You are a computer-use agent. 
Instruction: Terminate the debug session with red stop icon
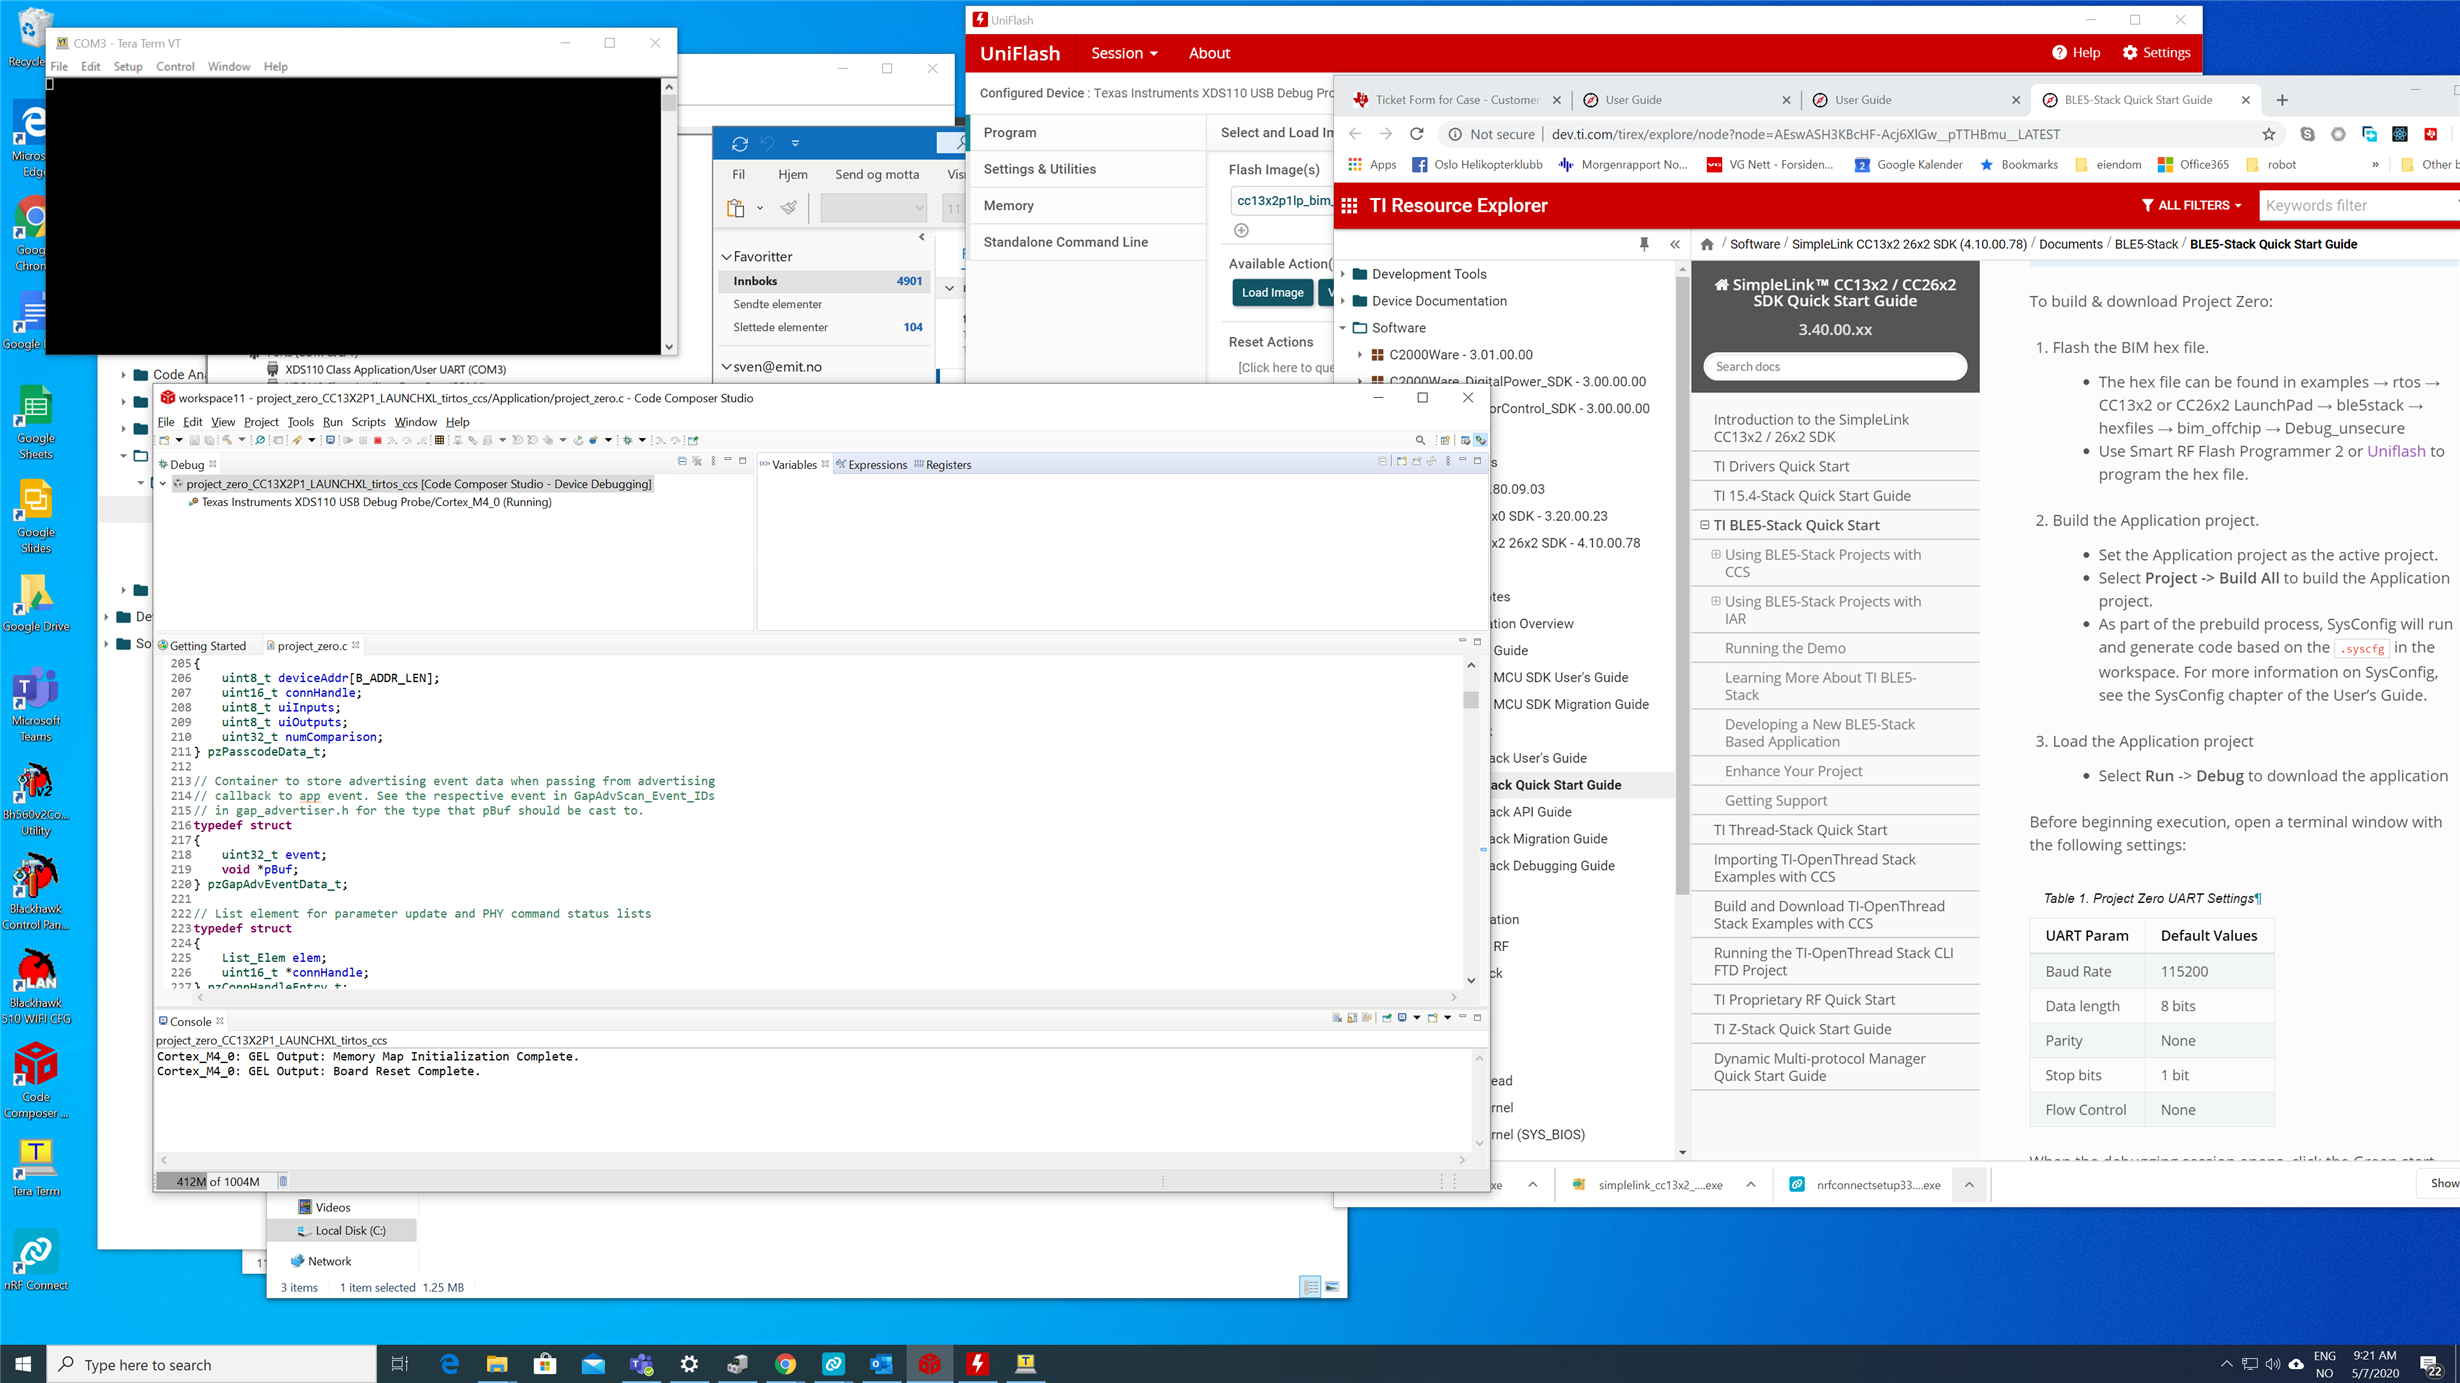pos(378,440)
